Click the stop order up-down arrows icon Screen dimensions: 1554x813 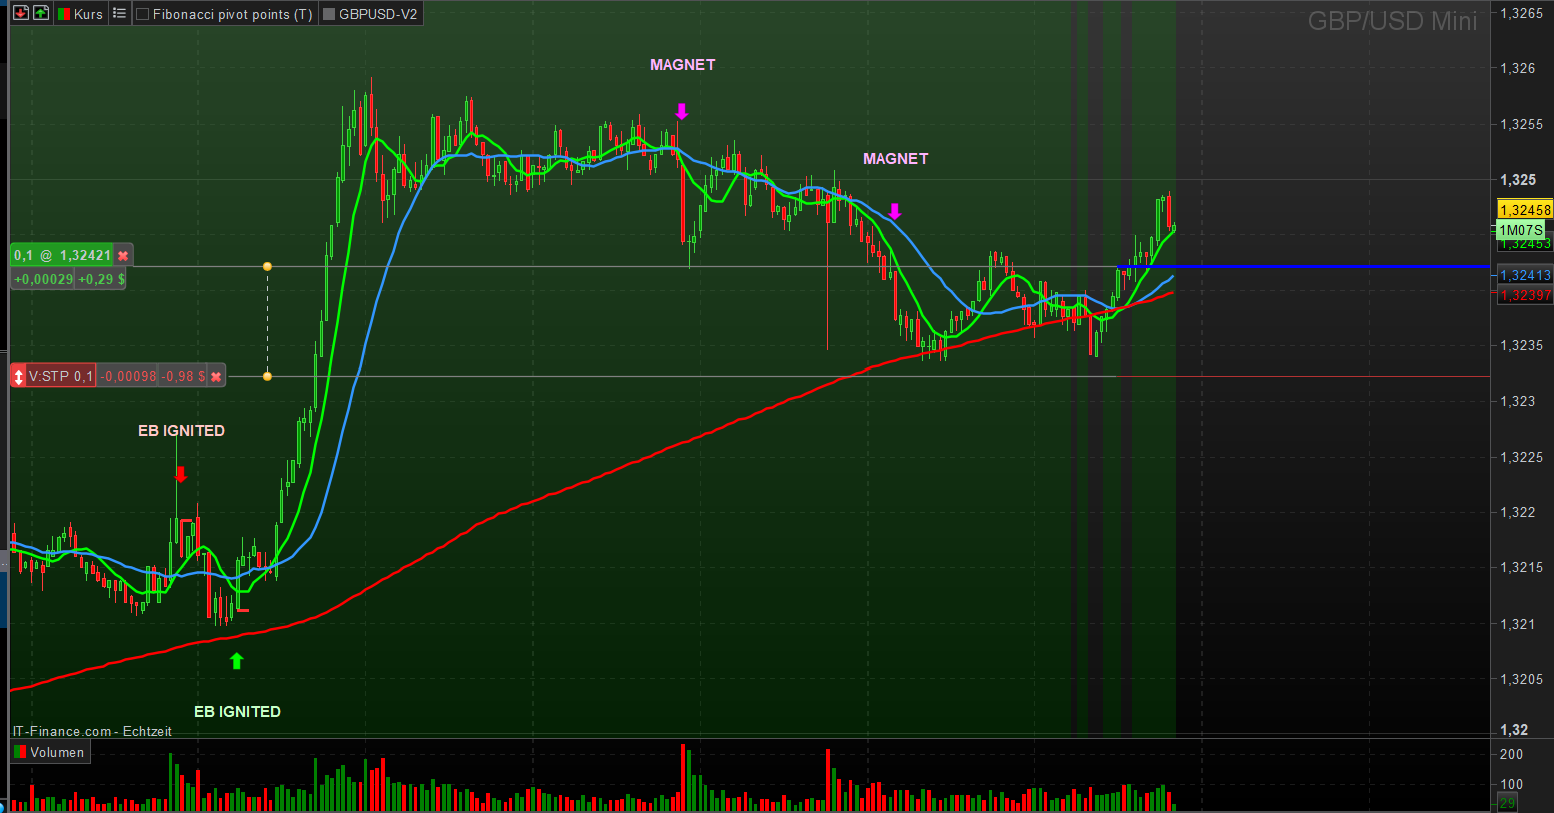tap(18, 377)
